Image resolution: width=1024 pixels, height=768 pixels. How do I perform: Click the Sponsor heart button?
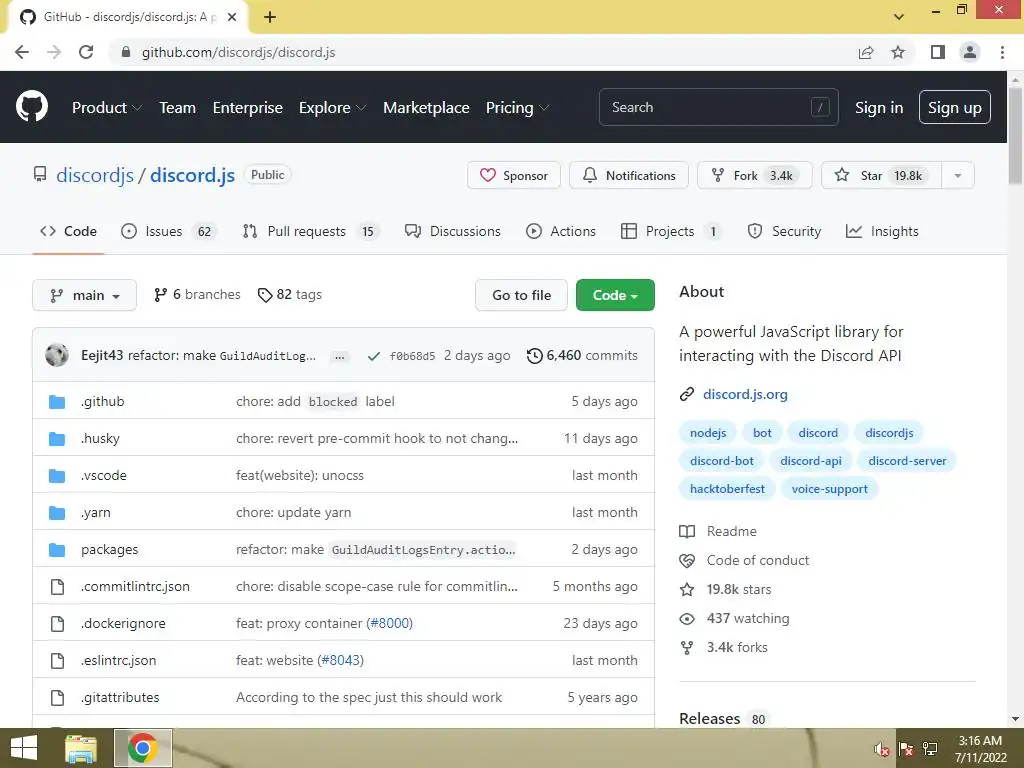pos(513,175)
